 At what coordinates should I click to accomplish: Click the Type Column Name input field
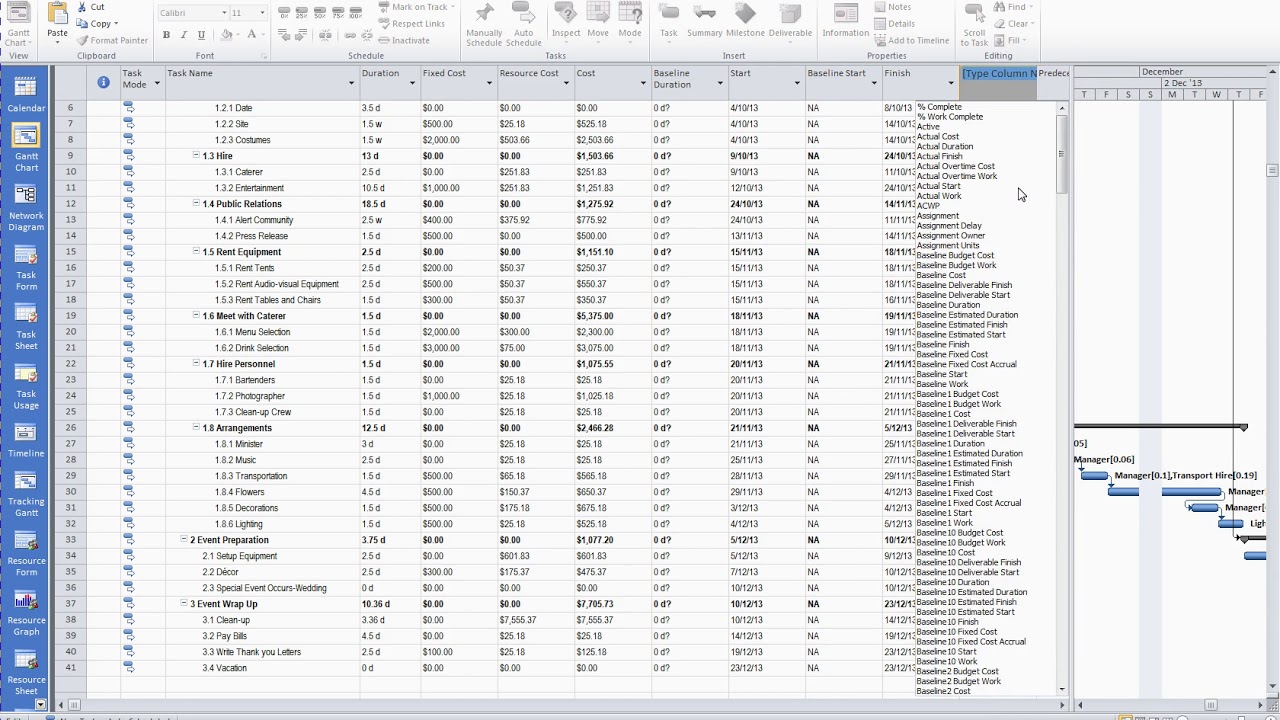tap(999, 73)
